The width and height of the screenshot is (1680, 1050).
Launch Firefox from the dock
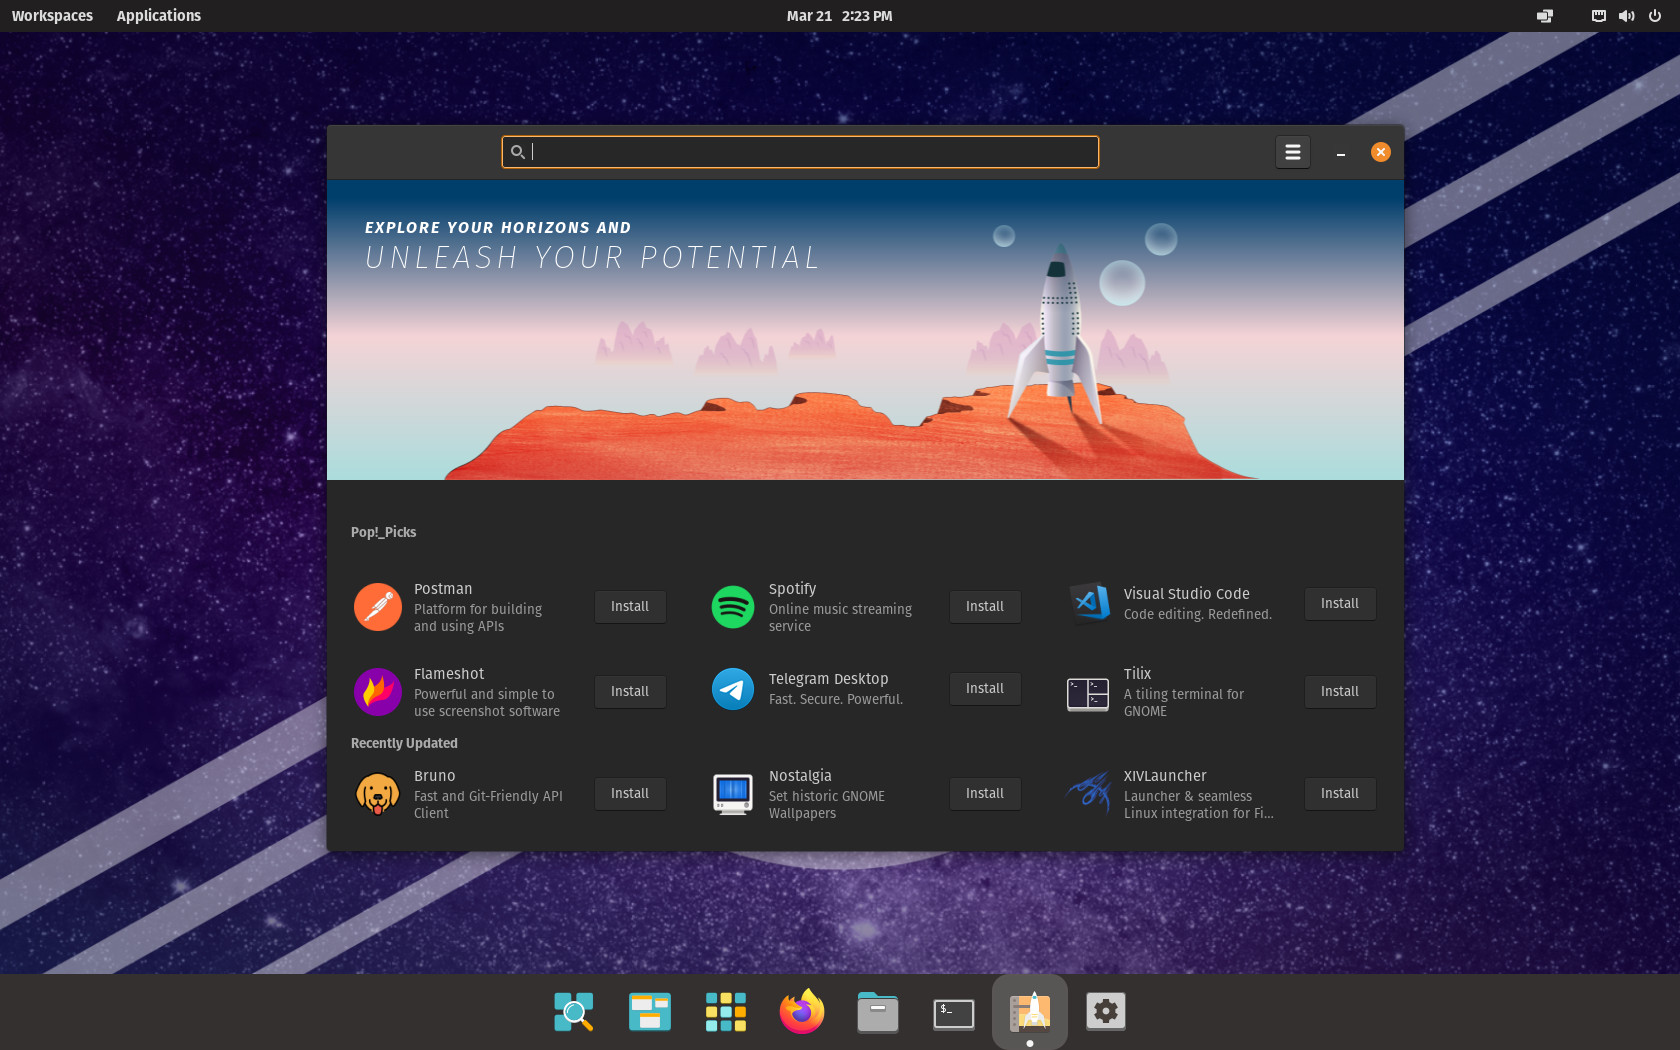(802, 1012)
